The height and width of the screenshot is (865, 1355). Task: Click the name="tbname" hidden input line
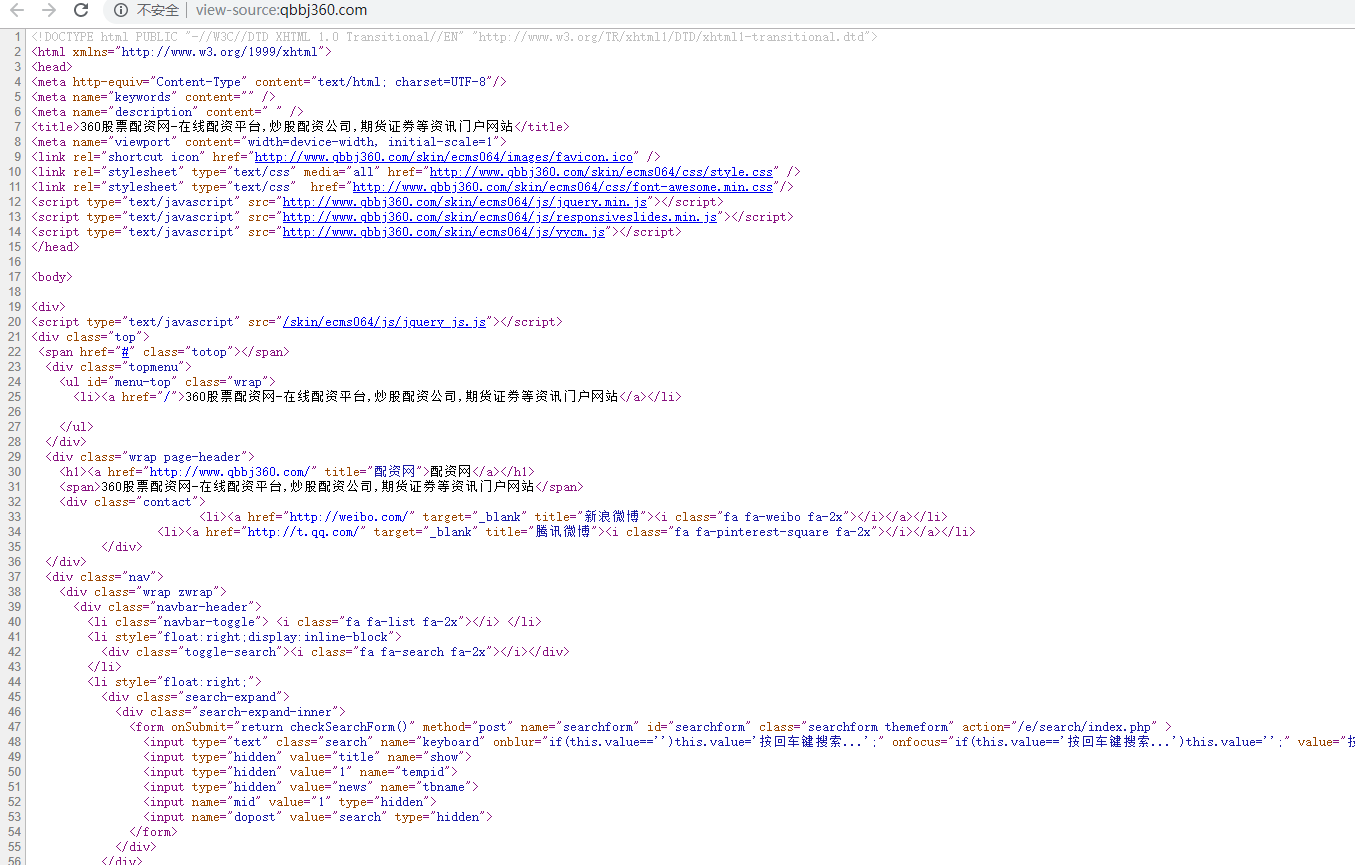tap(311, 787)
